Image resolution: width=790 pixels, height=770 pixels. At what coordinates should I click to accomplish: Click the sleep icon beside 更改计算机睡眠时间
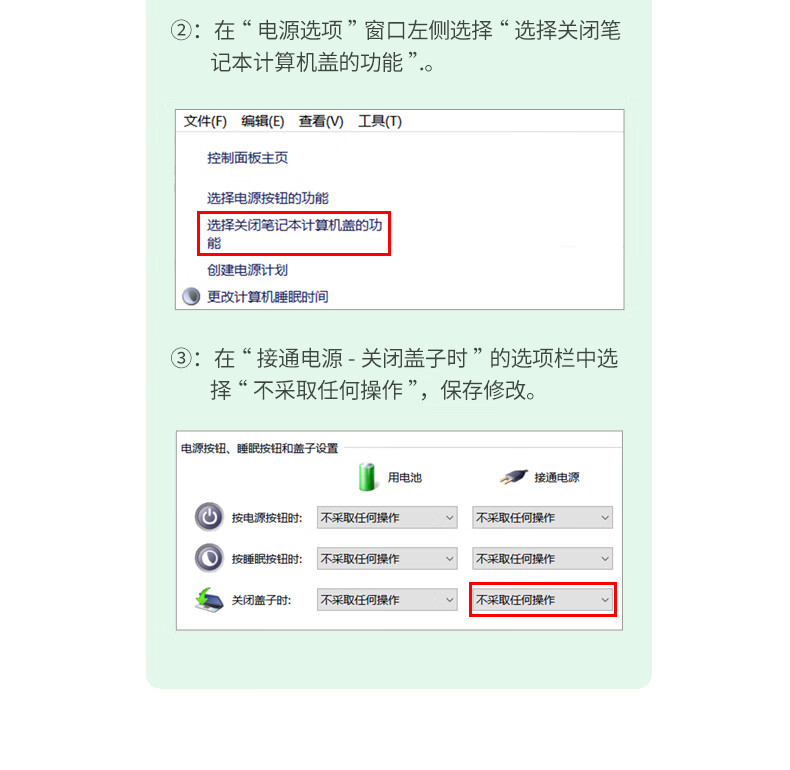coord(191,296)
